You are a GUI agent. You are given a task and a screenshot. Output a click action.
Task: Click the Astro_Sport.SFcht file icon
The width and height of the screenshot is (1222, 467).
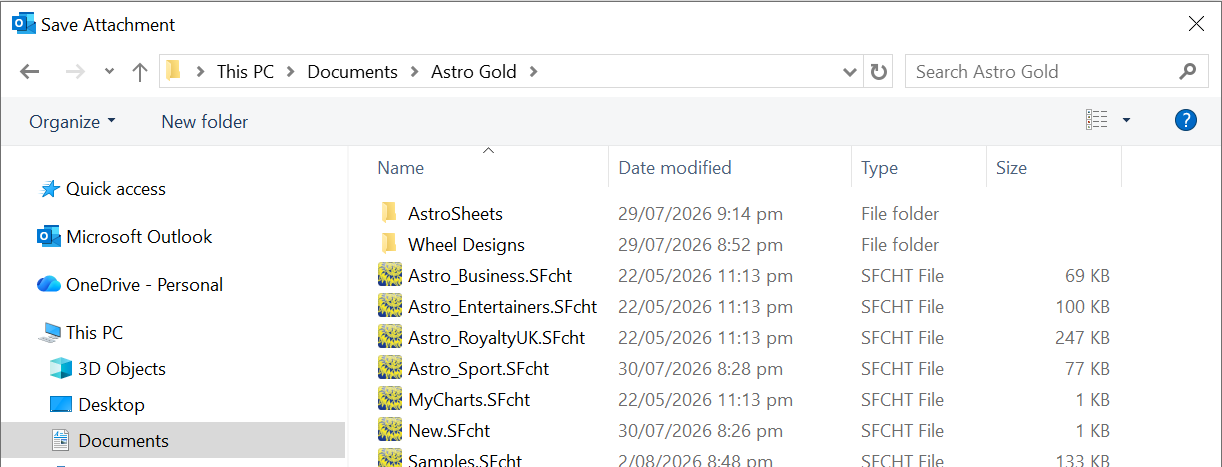(390, 368)
